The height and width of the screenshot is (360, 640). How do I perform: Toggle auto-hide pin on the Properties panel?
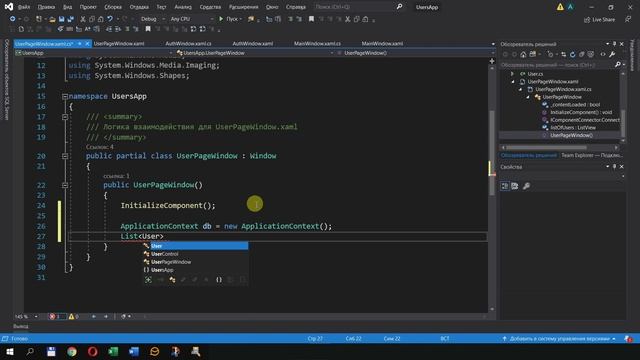coord(614,167)
